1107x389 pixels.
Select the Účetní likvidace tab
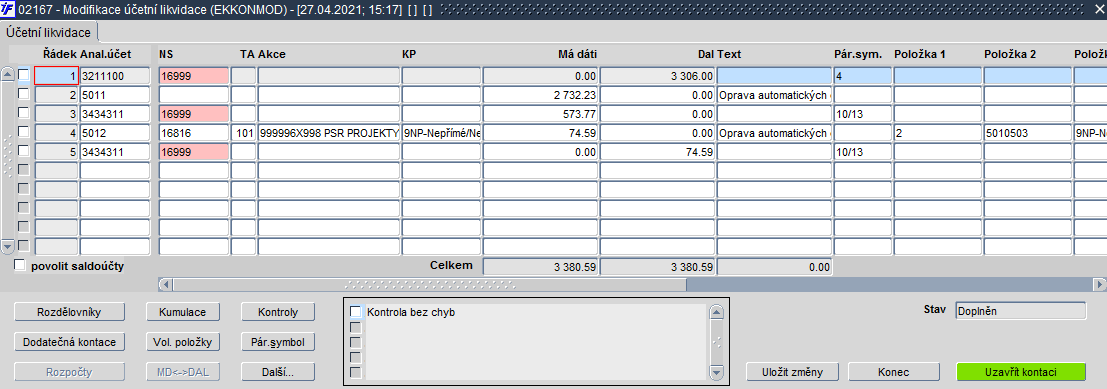coord(49,33)
